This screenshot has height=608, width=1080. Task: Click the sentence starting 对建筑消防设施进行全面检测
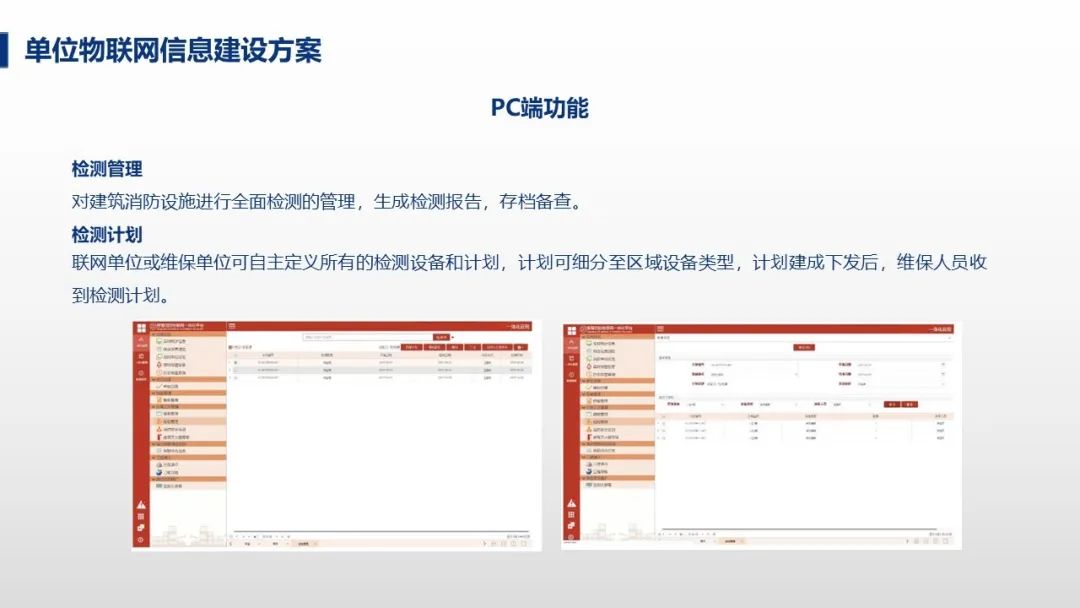pyautogui.click(x=329, y=202)
